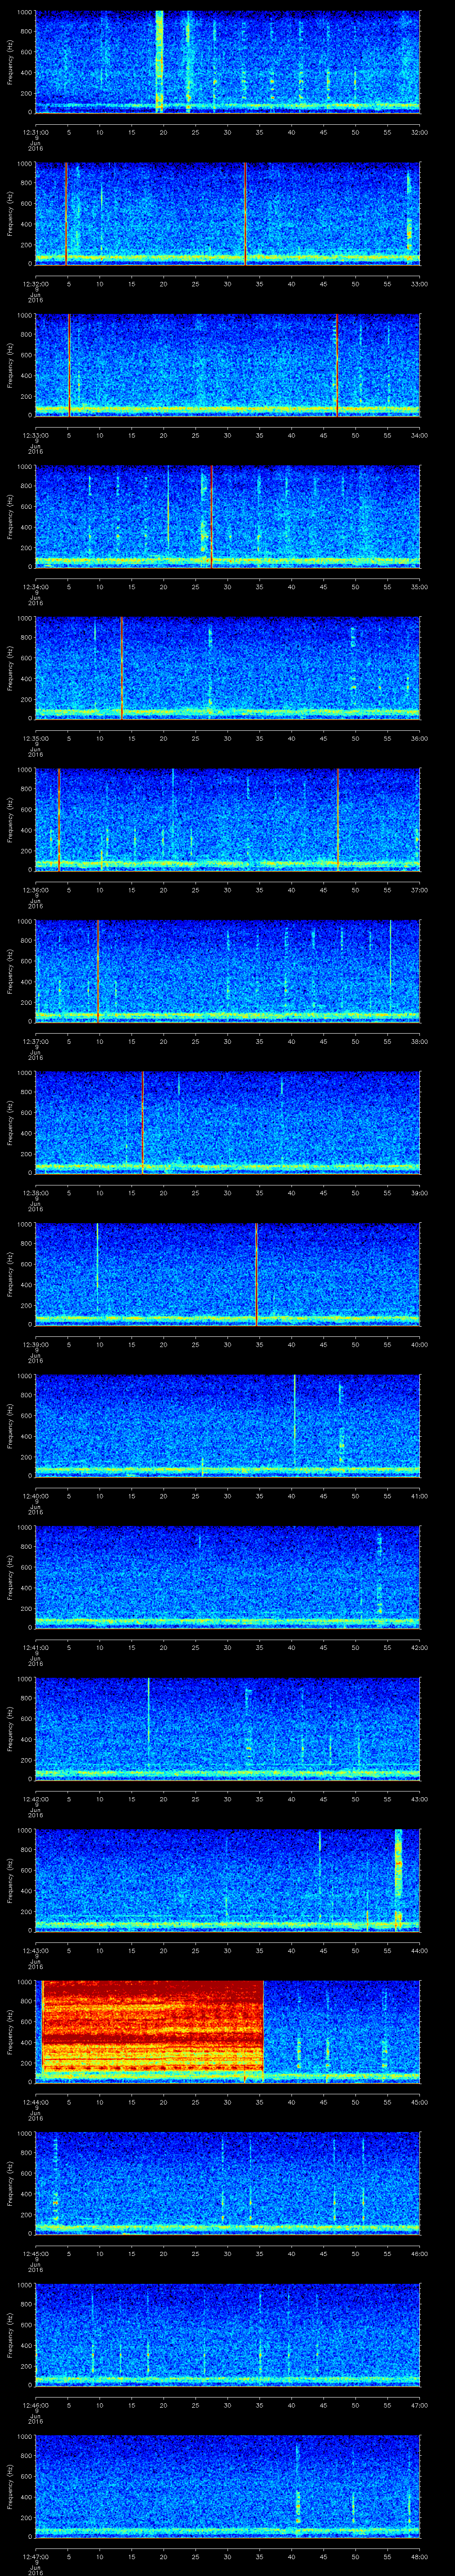Click red vertical line near 47 s in 12:33 panel
The image size is (455, 2576).
coord(337,364)
